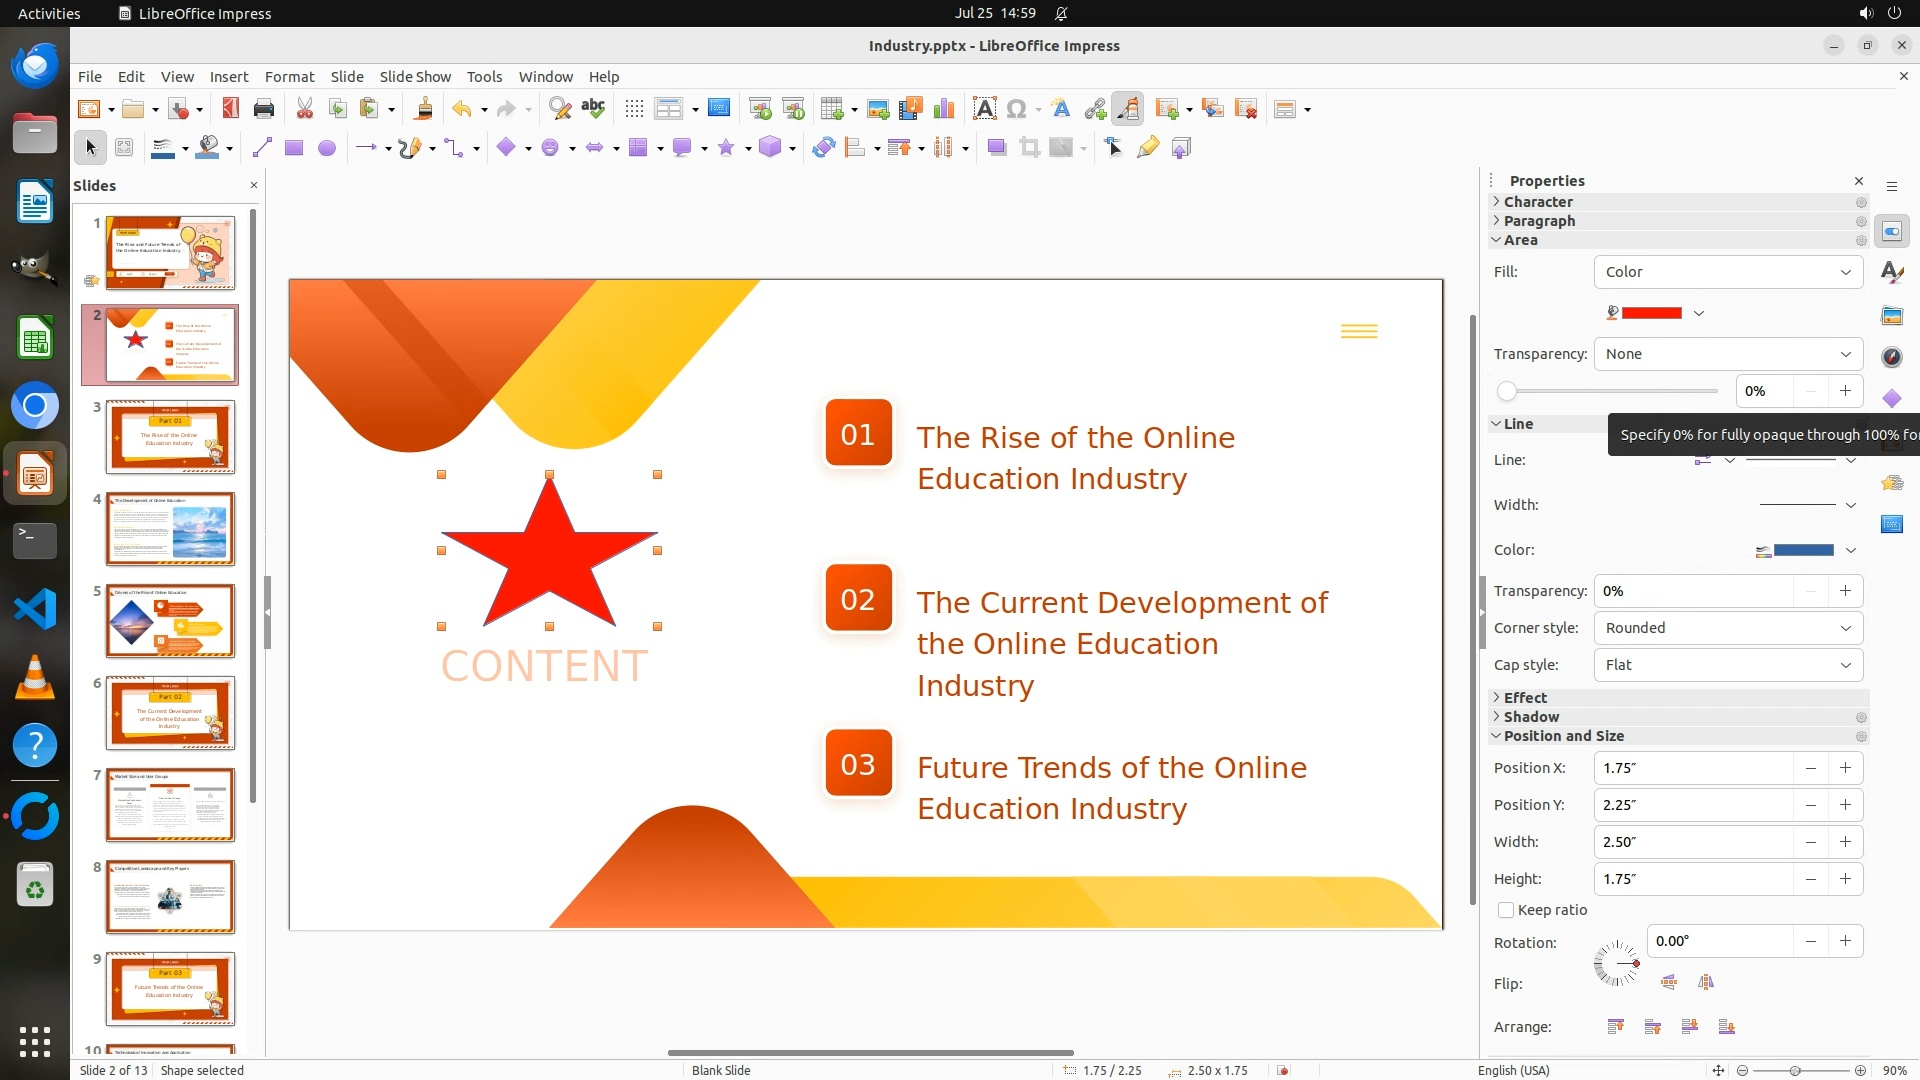This screenshot has width=1920, height=1080.
Task: Click the Crop Image tool
Action: (x=1029, y=148)
